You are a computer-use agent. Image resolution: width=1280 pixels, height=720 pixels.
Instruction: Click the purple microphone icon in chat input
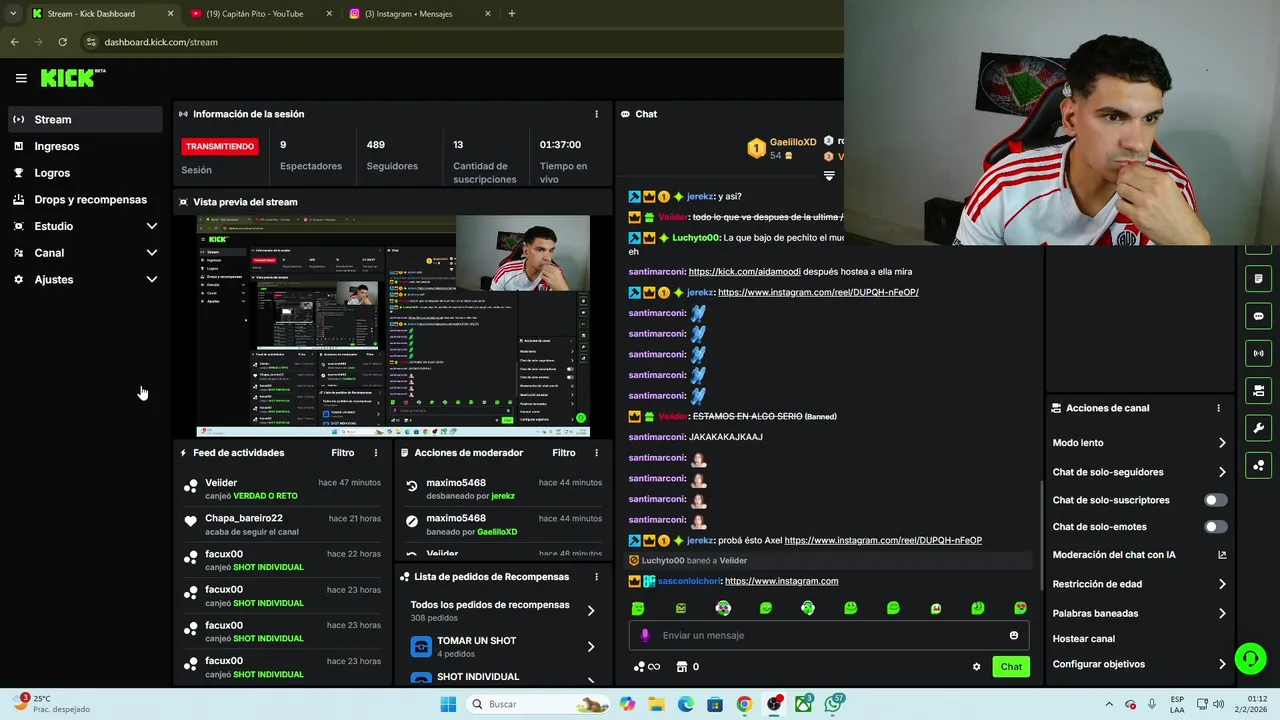tap(645, 635)
